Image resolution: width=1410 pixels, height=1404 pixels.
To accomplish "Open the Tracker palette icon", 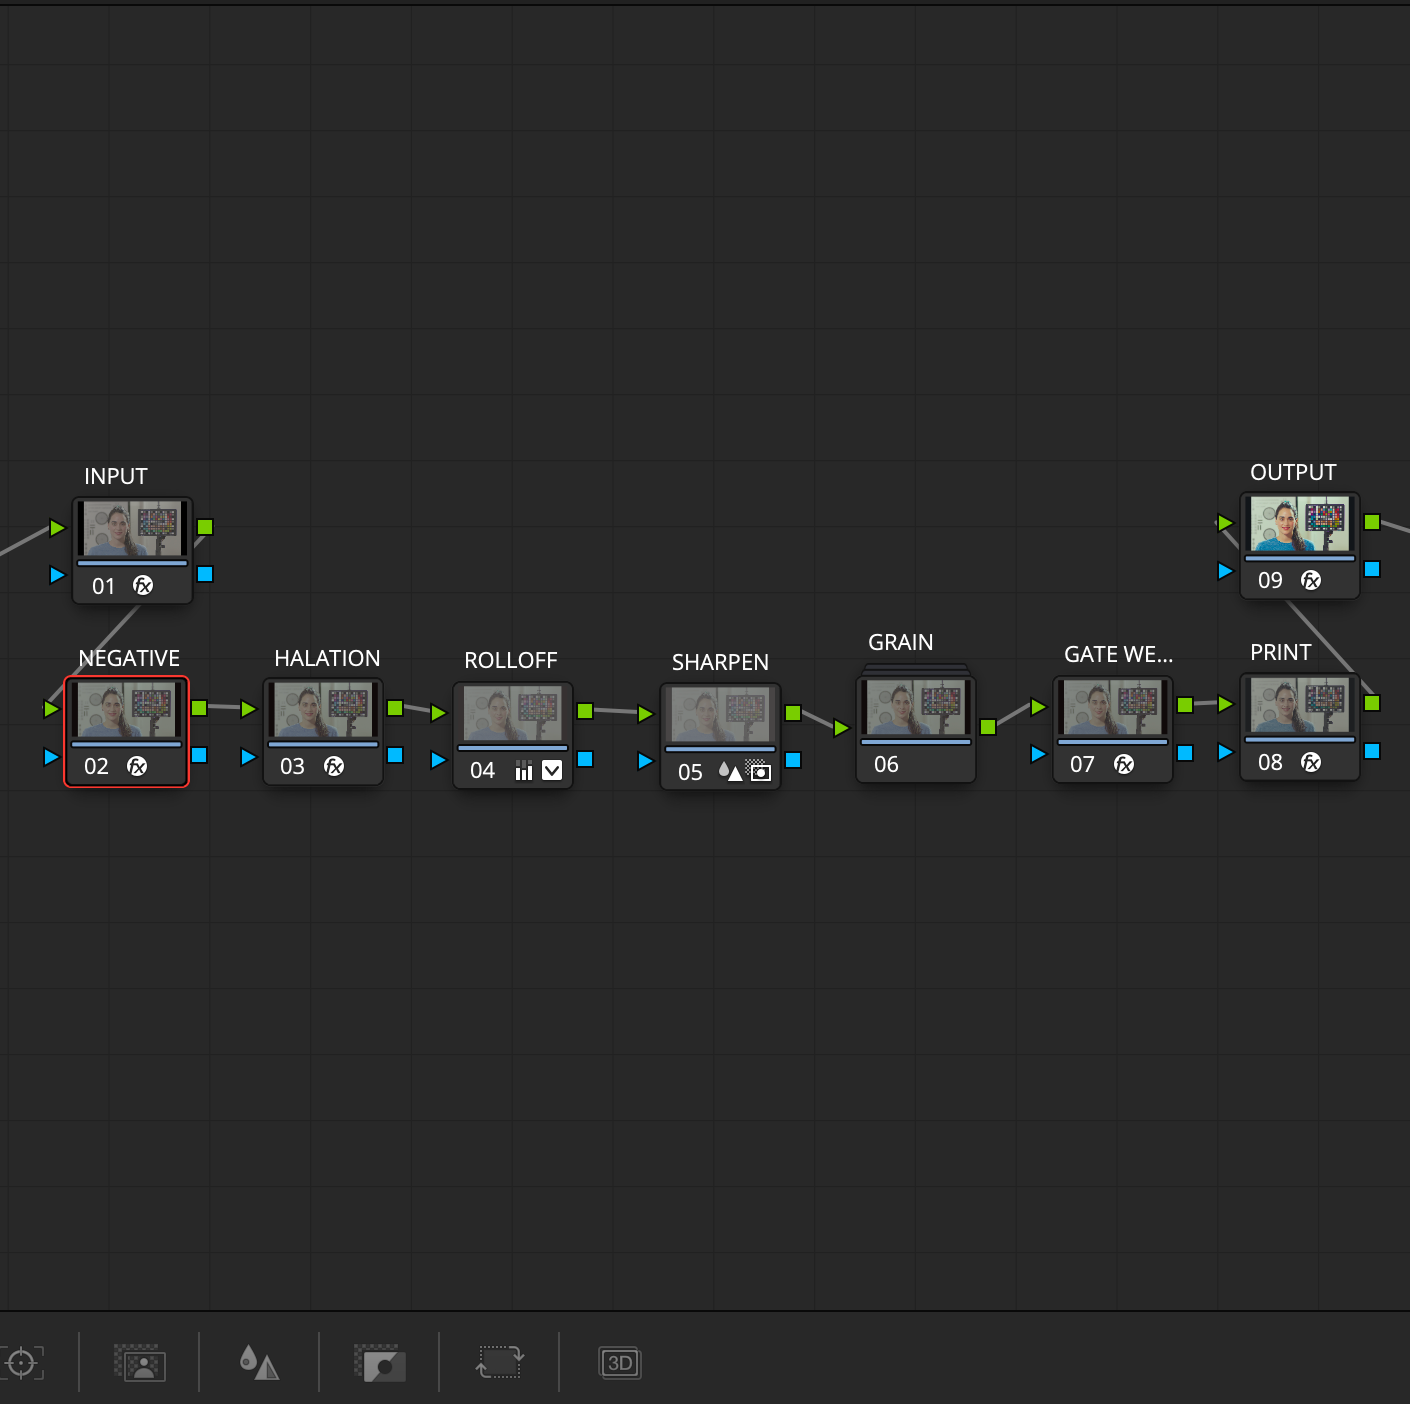I will pyautogui.click(x=22, y=1362).
